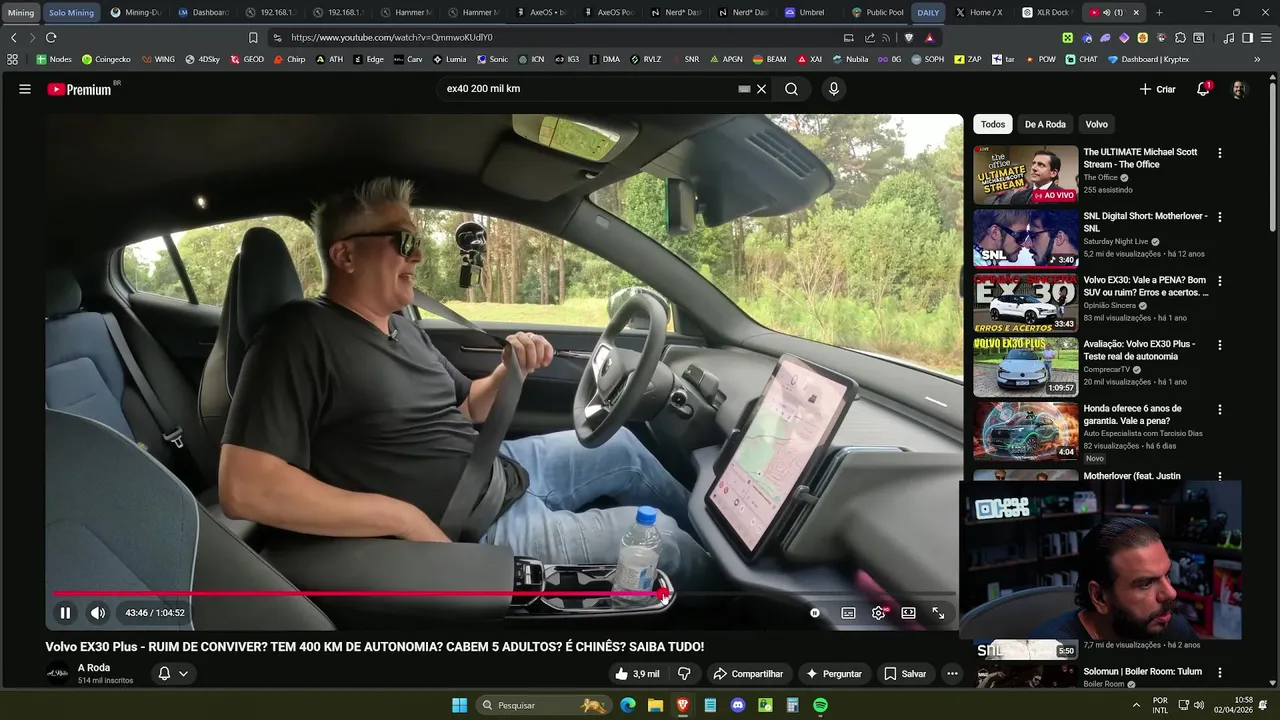The height and width of the screenshot is (720, 1280).
Task: Open a new browser tab
Action: coord(1159,12)
